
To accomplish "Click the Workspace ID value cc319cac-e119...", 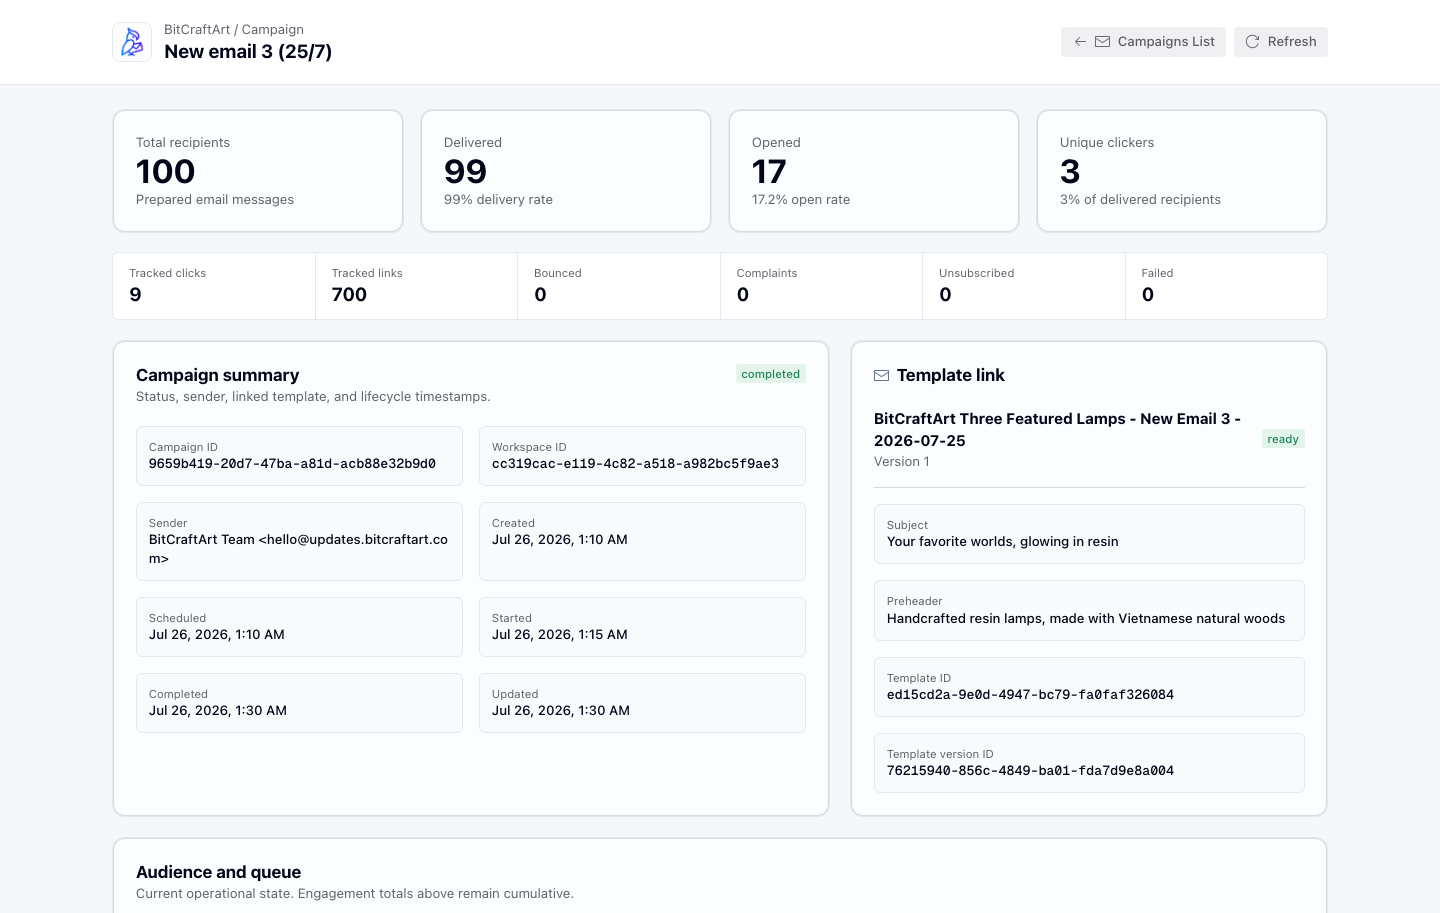I will [x=635, y=464].
